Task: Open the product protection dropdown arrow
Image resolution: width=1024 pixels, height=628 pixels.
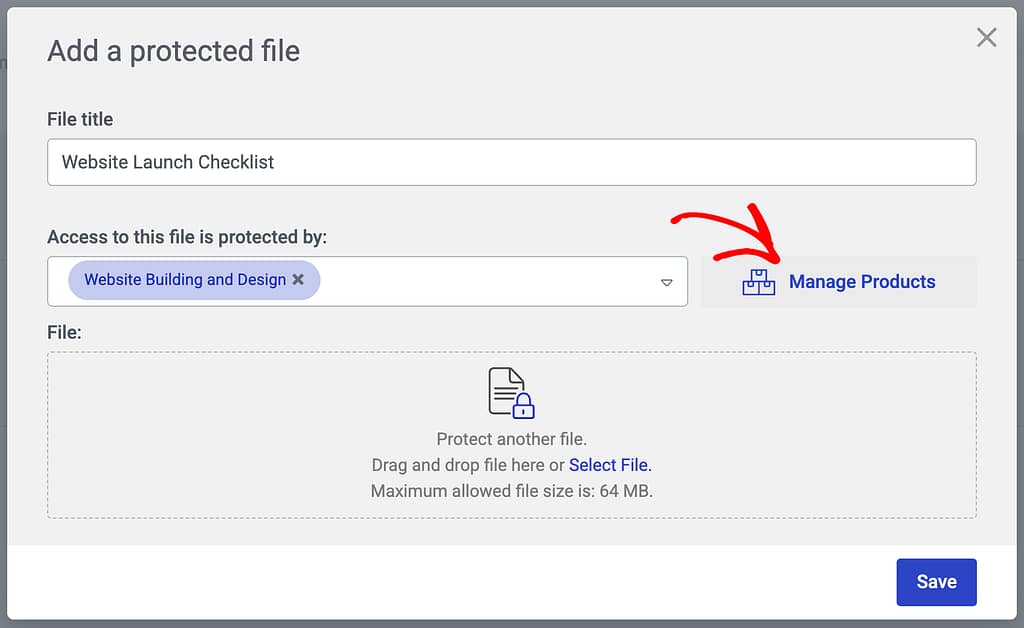Action: tap(666, 282)
